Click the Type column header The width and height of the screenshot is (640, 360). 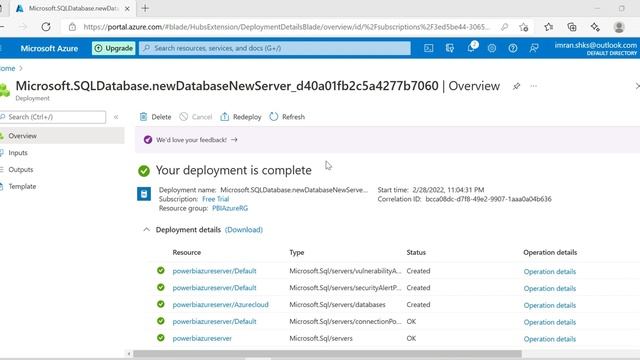point(297,252)
